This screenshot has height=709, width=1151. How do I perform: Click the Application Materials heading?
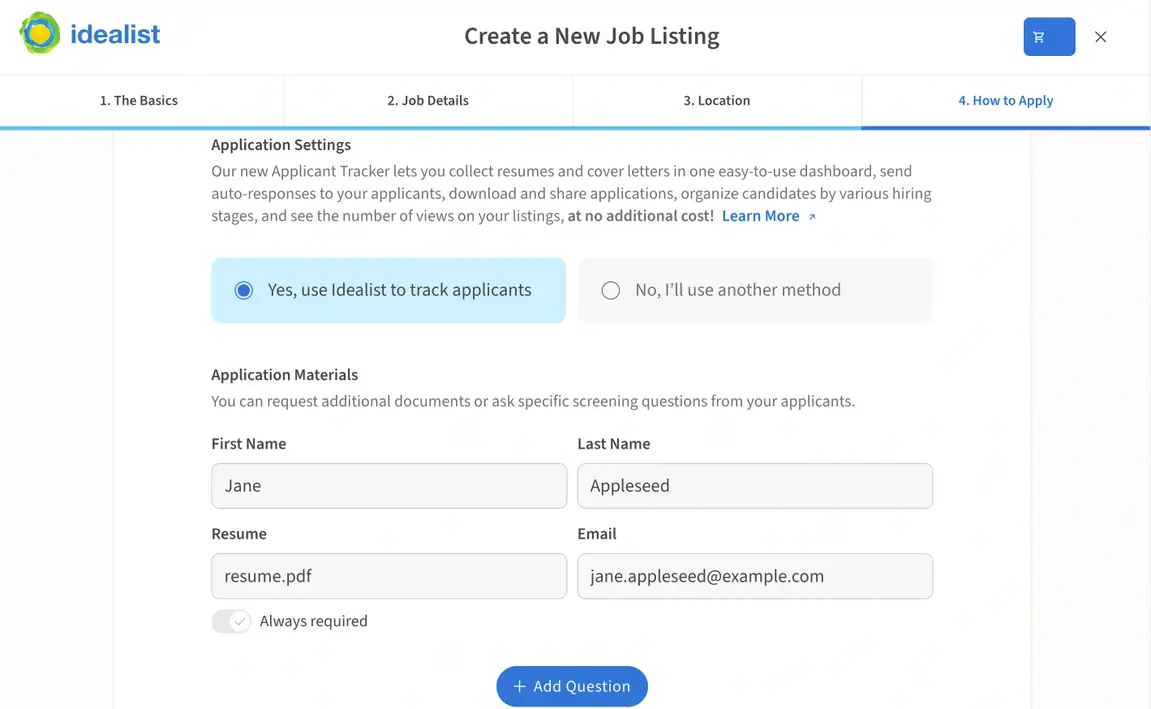click(x=285, y=374)
